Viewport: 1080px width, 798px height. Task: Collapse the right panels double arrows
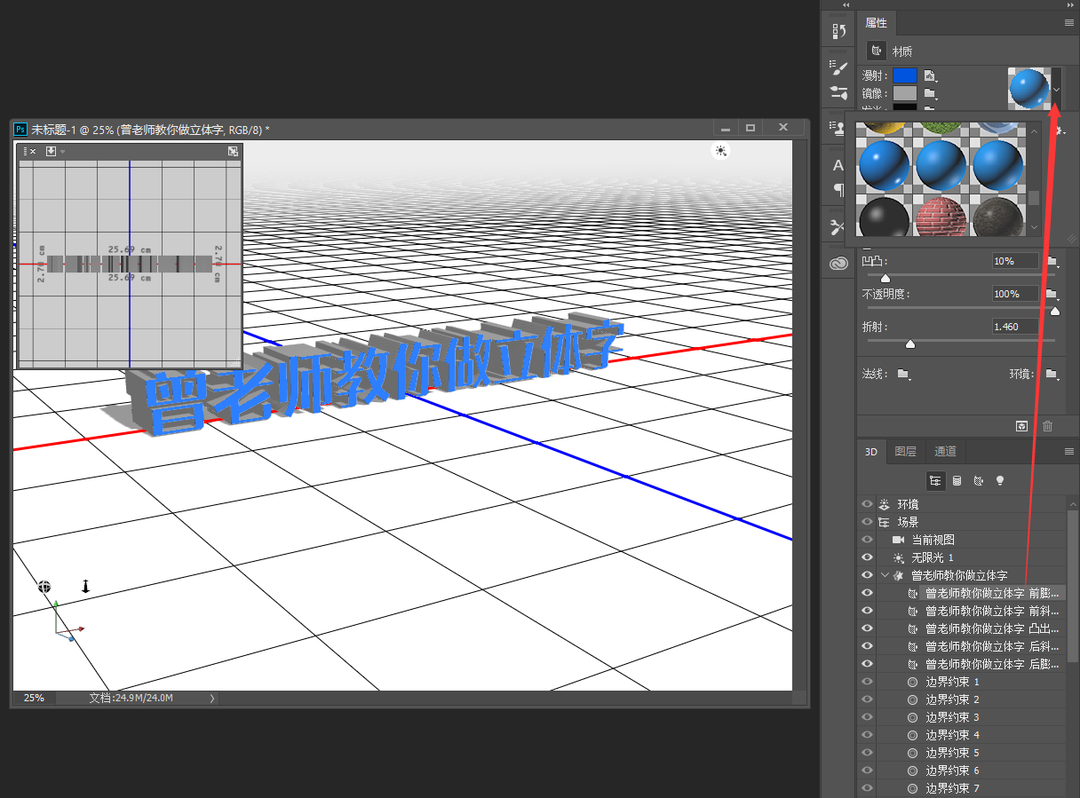(x=1070, y=4)
